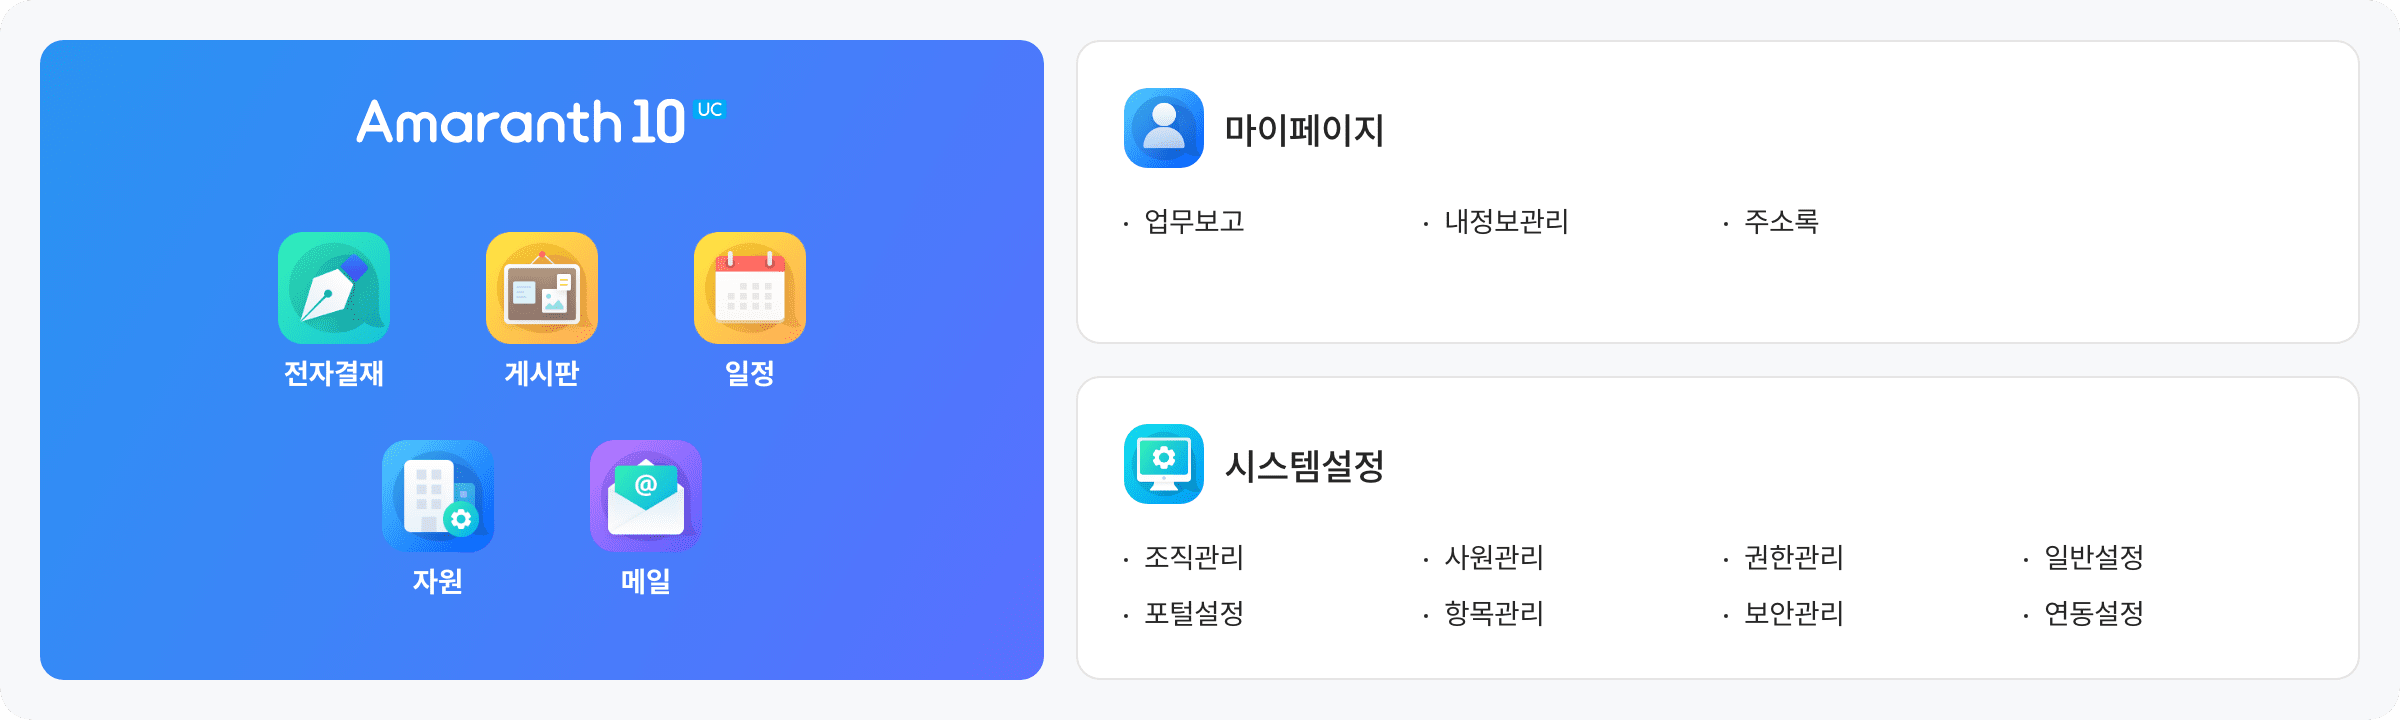
Task: Open 주소록 under 마이페이지
Action: coord(1781,221)
